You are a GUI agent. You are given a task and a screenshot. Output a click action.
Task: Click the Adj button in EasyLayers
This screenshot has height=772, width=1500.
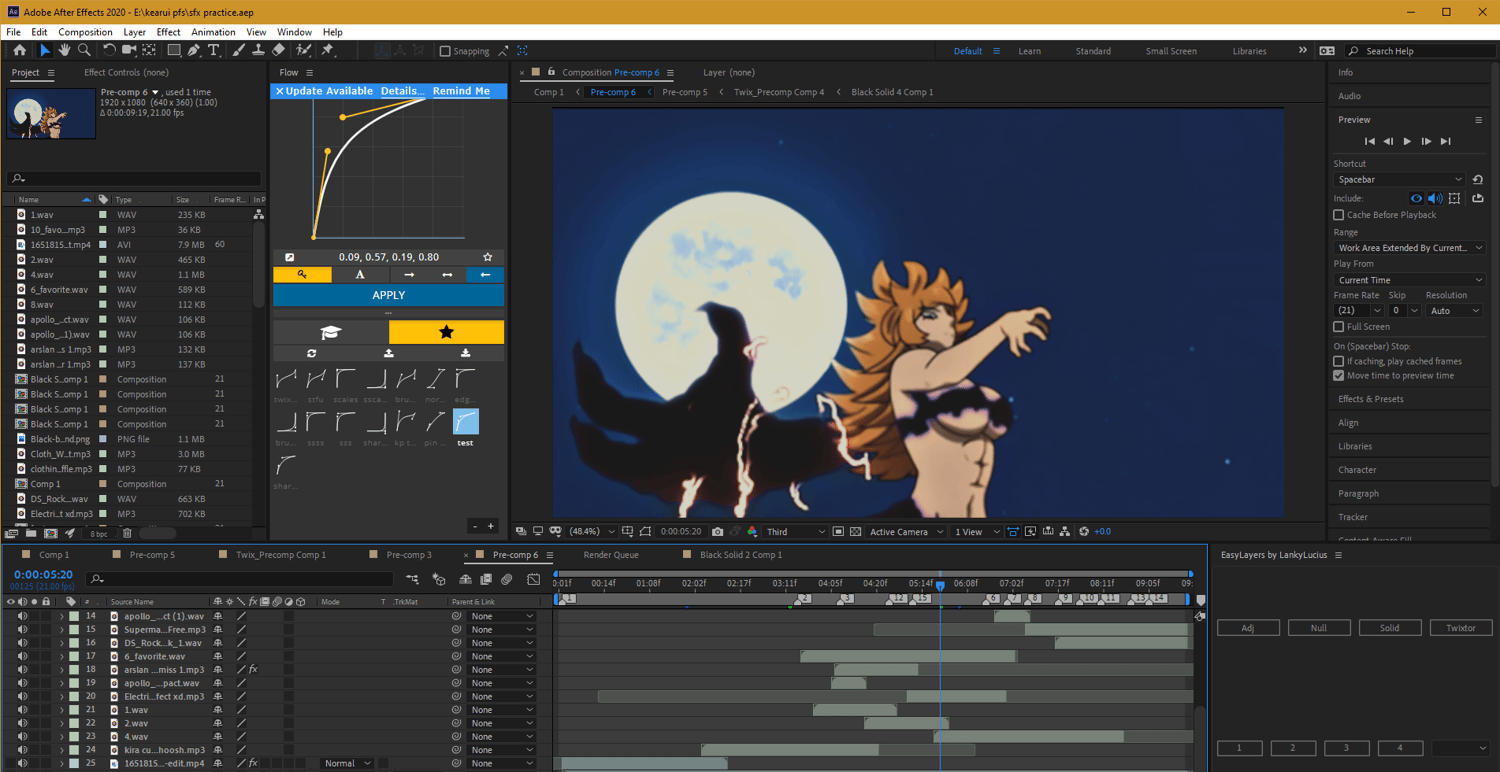pyautogui.click(x=1248, y=628)
